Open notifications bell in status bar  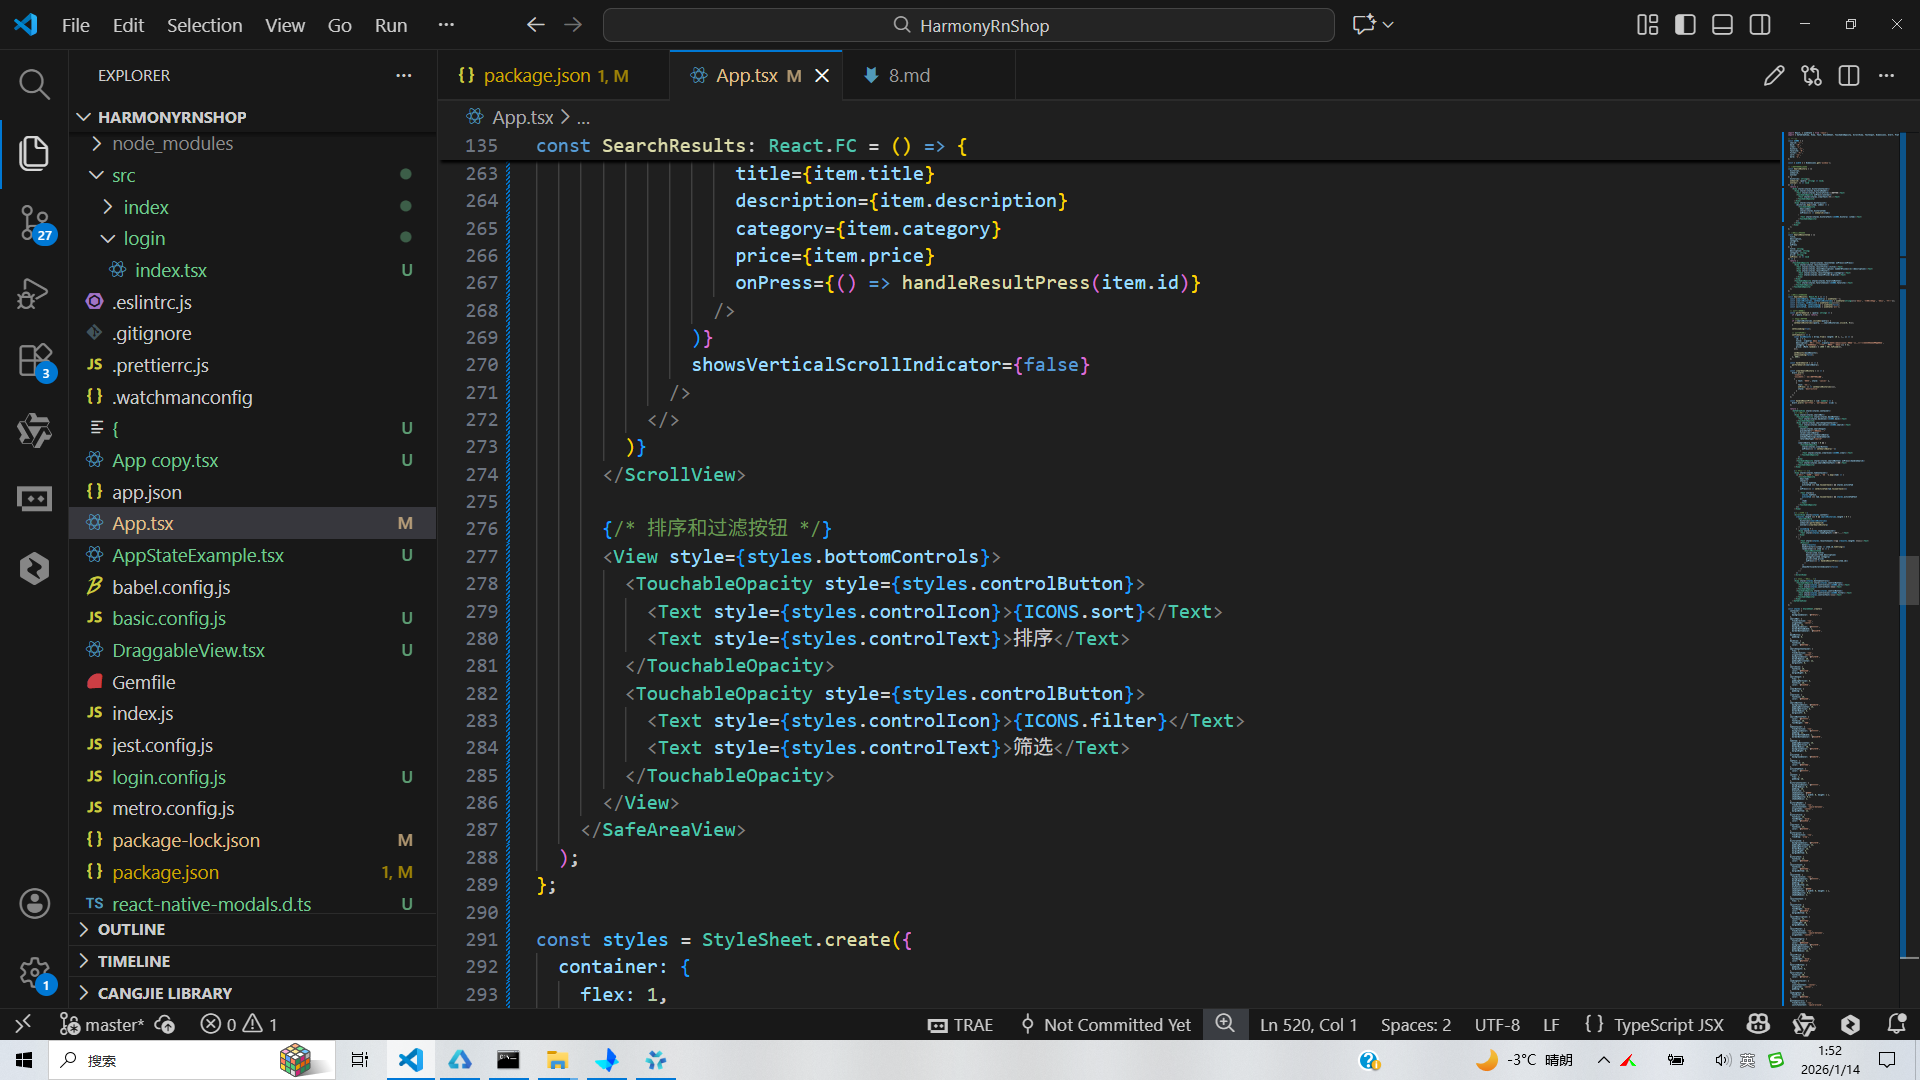pos(1896,1024)
